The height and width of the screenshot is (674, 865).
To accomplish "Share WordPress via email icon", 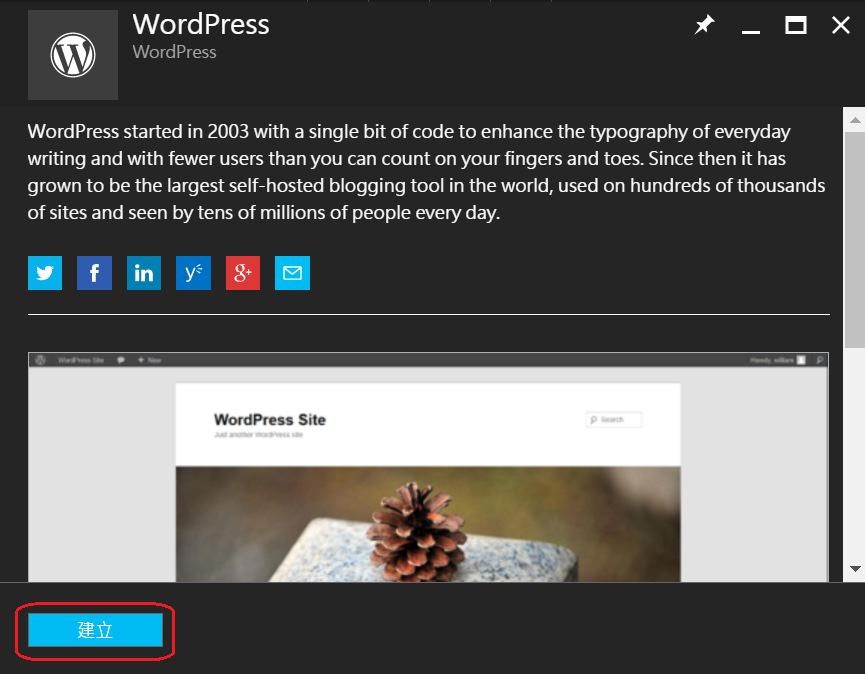I will [x=292, y=272].
